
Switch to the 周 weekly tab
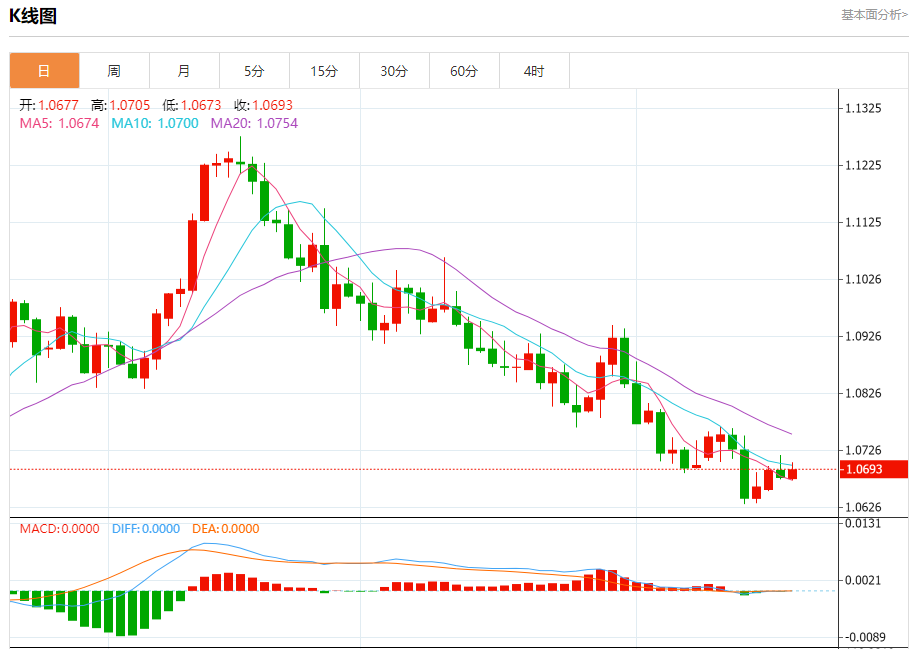(114, 71)
